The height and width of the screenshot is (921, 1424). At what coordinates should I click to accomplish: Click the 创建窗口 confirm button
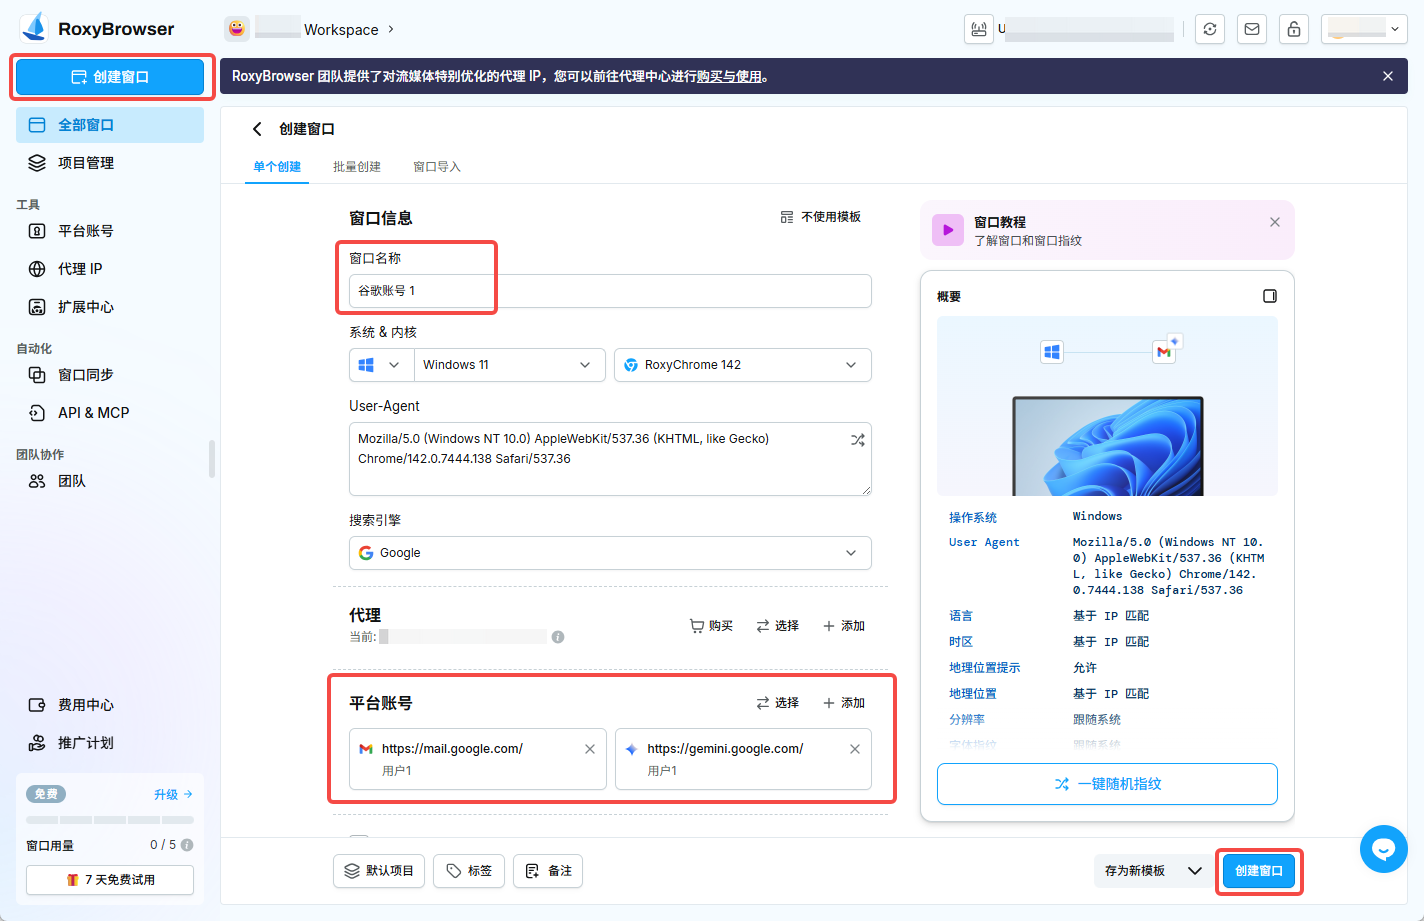[x=1259, y=871]
